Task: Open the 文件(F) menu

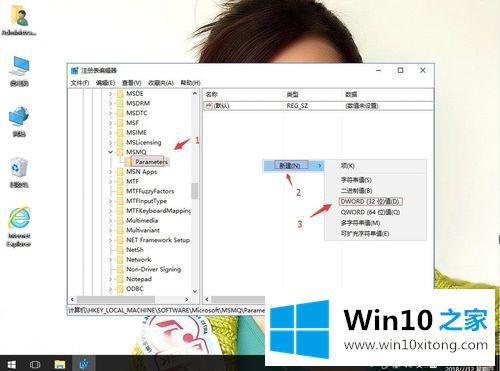Action: 80,83
